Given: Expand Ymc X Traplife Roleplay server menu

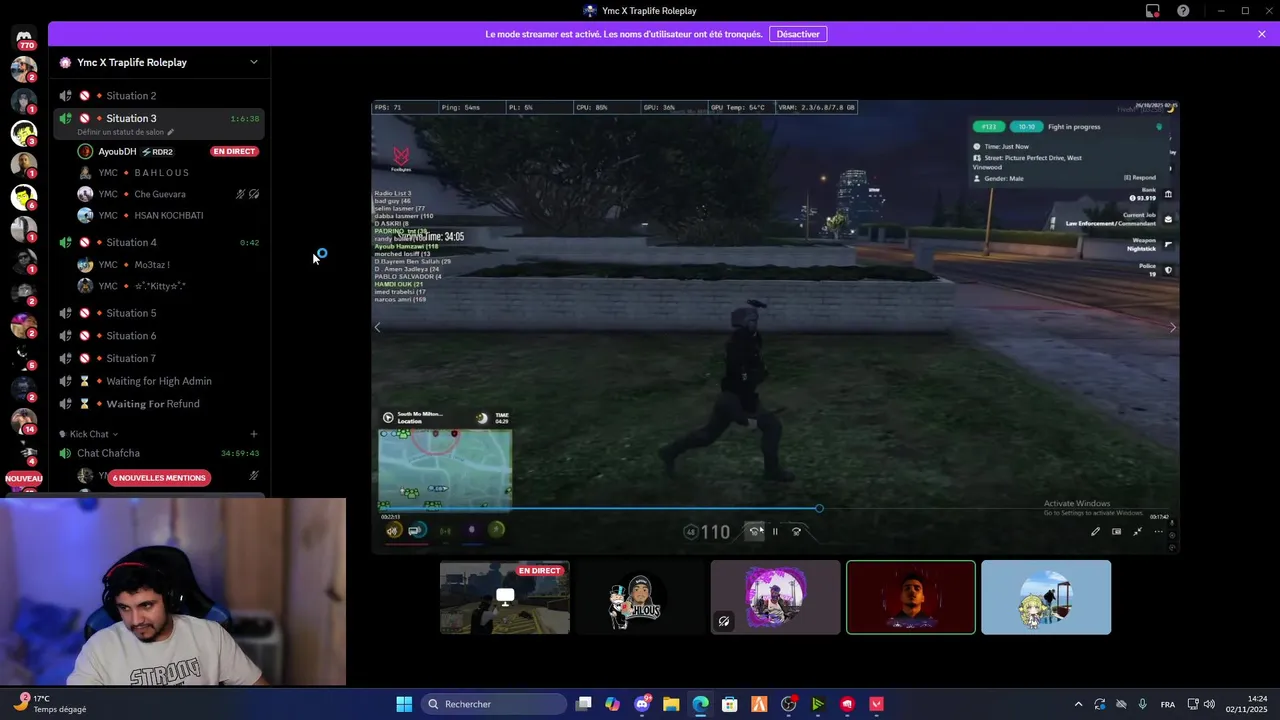Looking at the screenshot, I should [x=254, y=62].
